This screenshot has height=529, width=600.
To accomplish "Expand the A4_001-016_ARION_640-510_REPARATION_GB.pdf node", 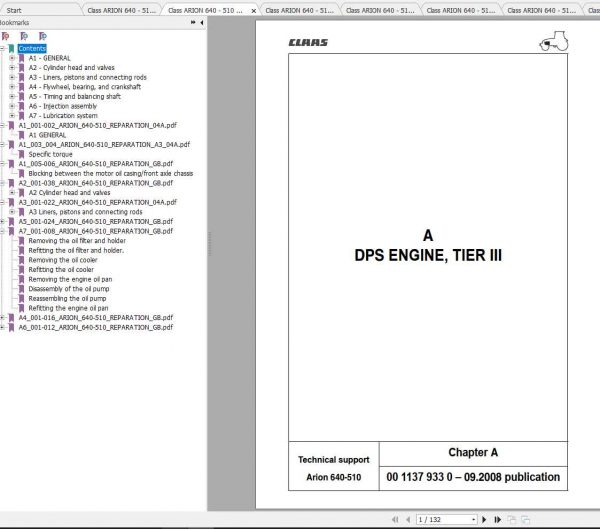I will coord(2,317).
